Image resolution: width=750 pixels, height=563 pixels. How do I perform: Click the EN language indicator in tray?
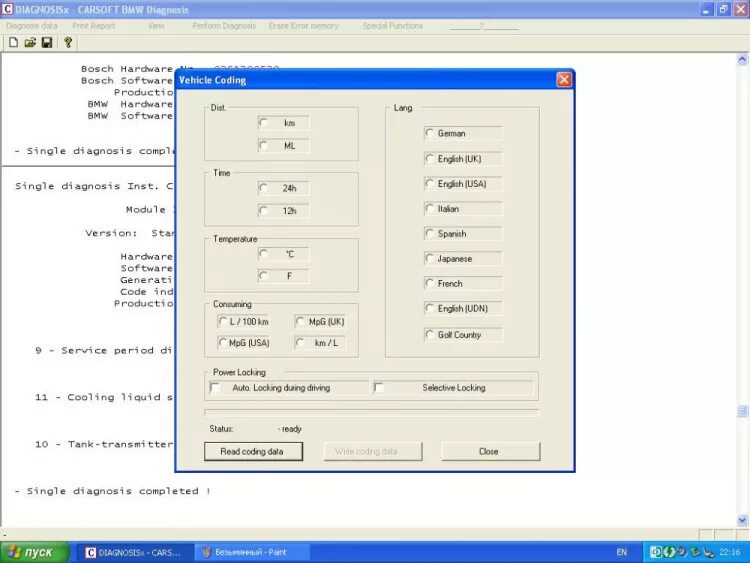pos(621,552)
